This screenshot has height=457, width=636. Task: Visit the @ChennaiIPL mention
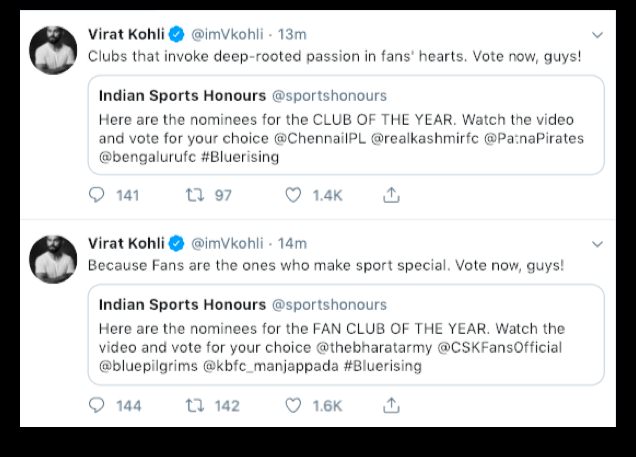pyautogui.click(x=320, y=138)
